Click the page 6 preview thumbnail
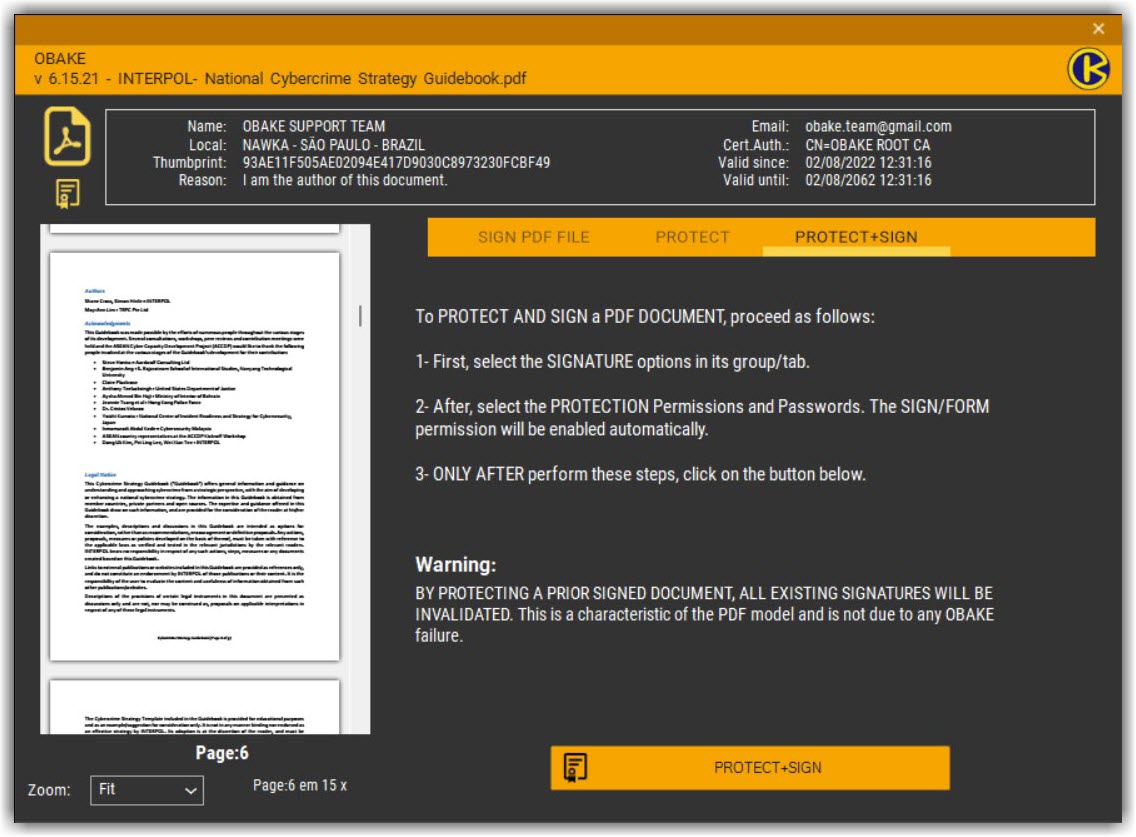The width and height of the screenshot is (1136, 837). [x=194, y=457]
